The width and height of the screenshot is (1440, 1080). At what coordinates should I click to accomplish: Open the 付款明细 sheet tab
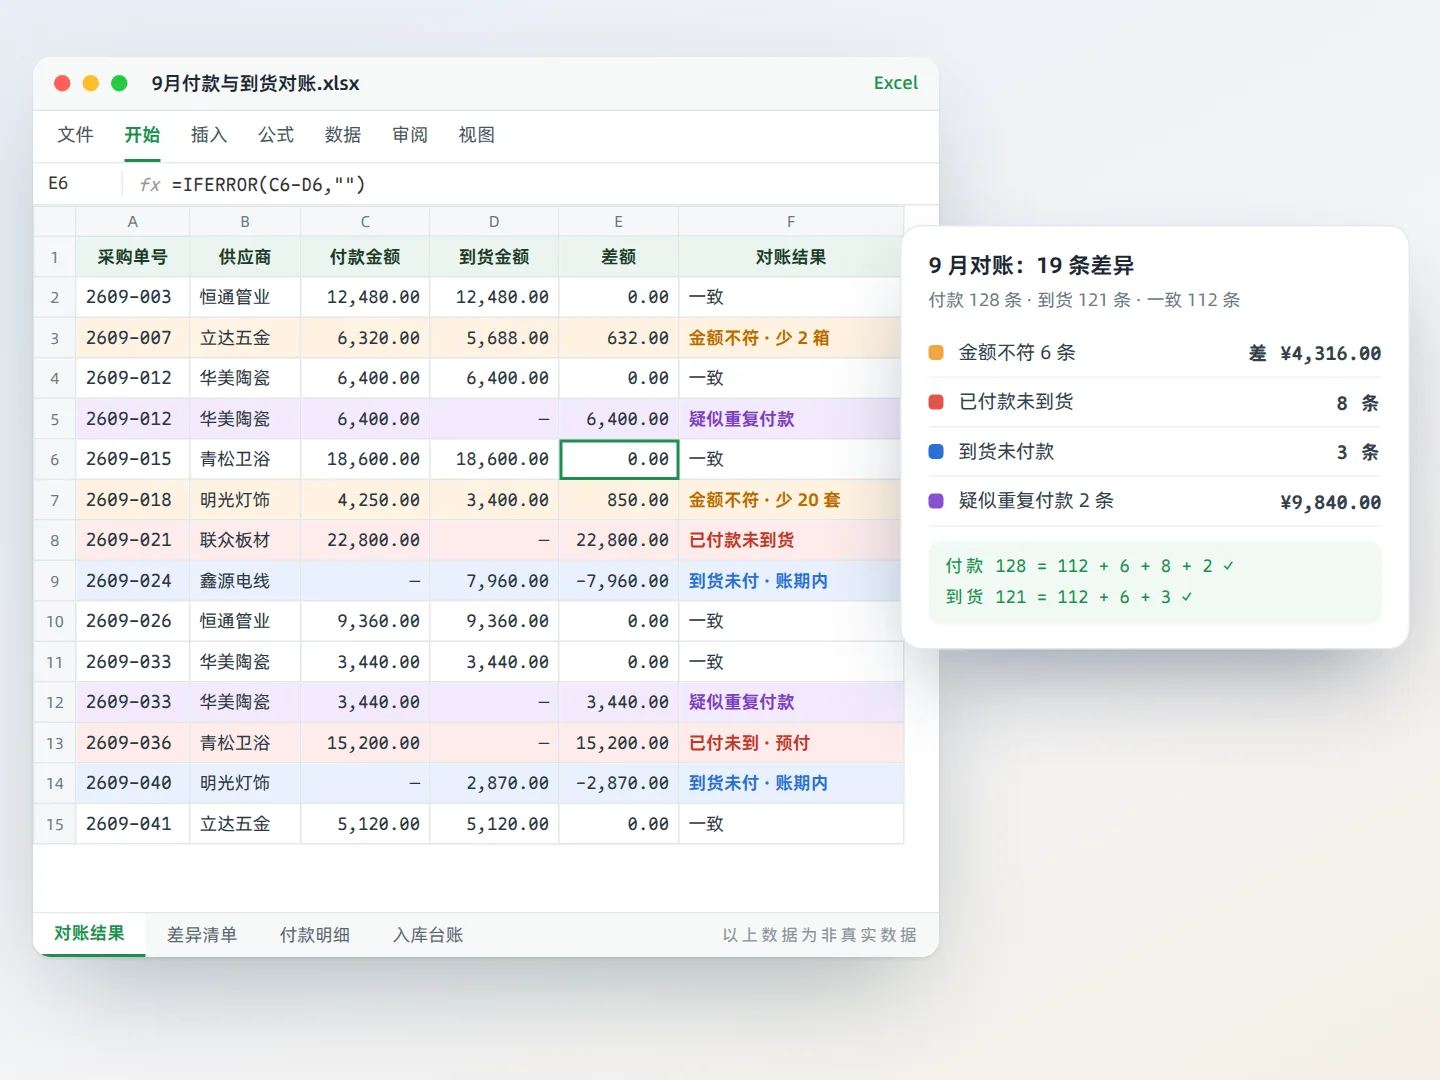click(315, 935)
